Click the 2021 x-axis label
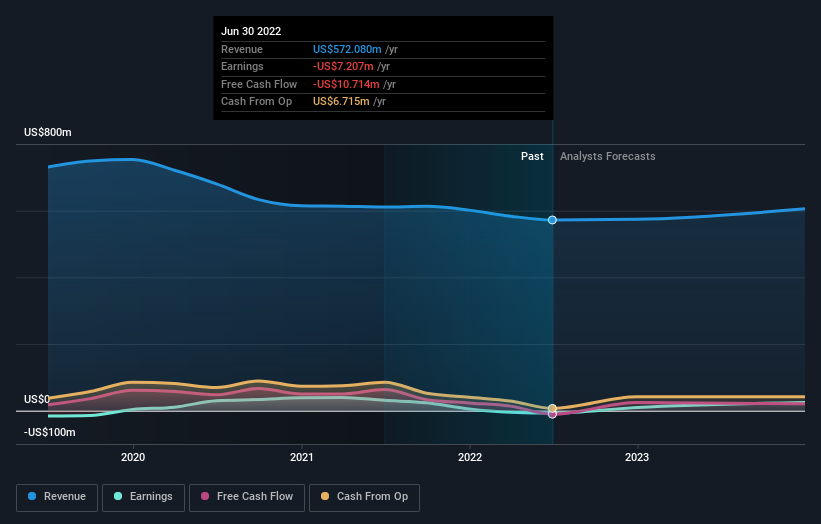 point(302,458)
